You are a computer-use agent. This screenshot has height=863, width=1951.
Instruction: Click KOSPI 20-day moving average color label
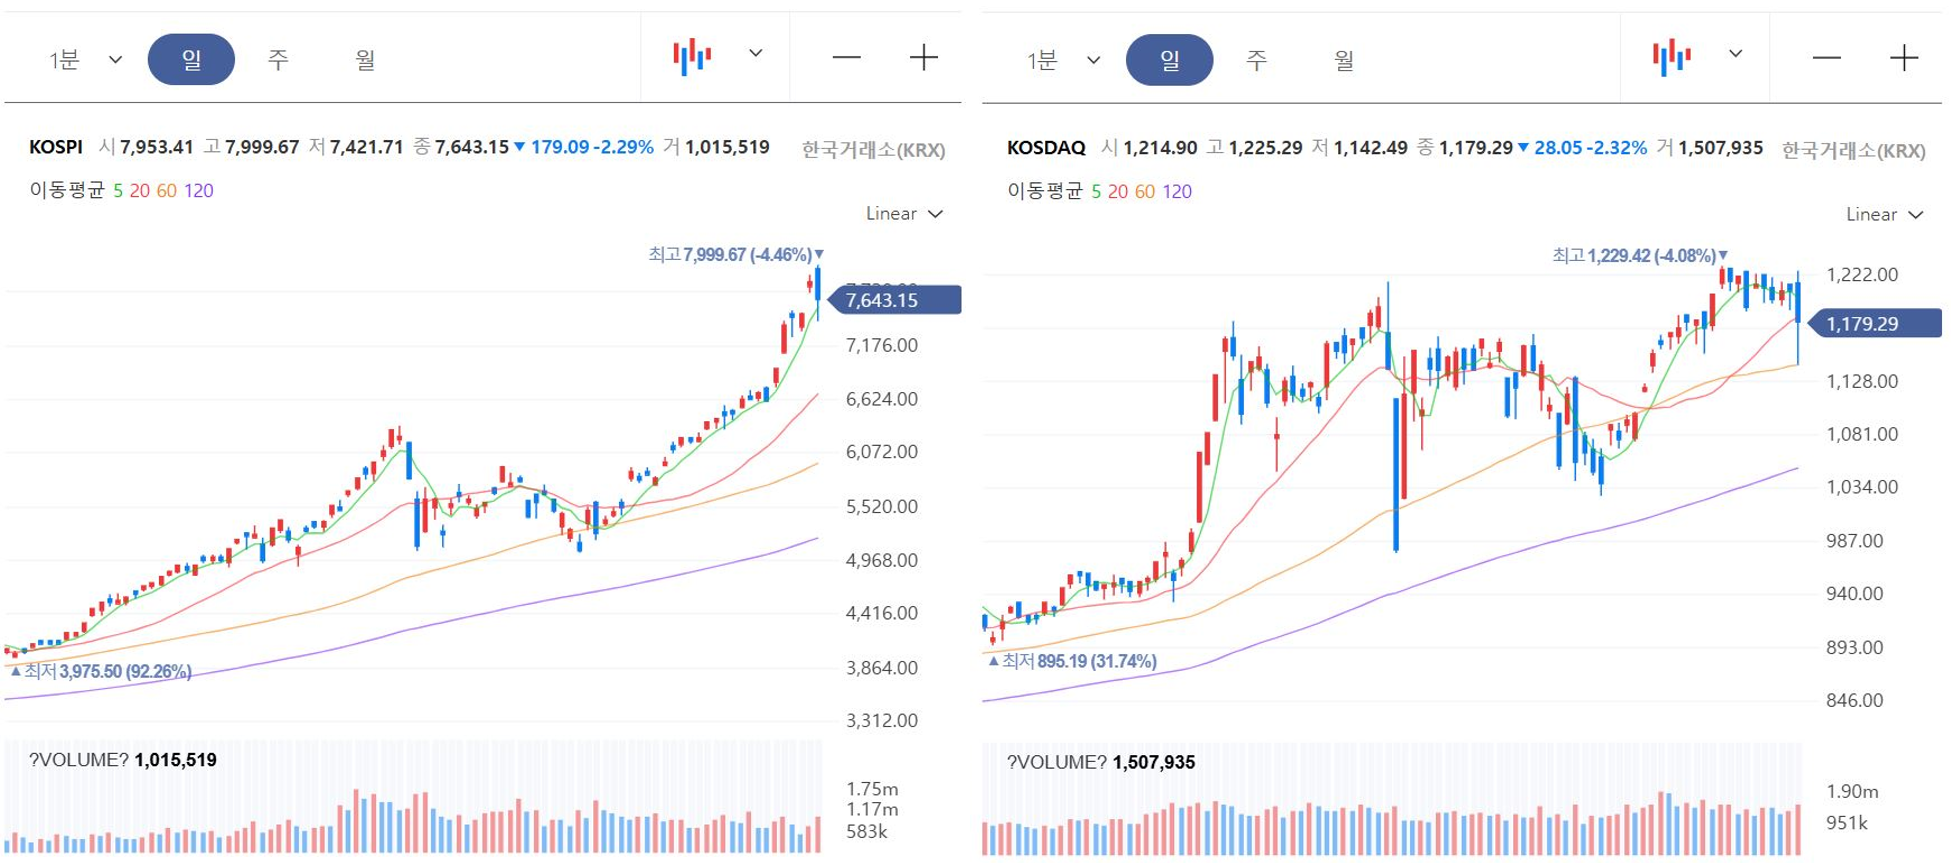[x=139, y=190]
